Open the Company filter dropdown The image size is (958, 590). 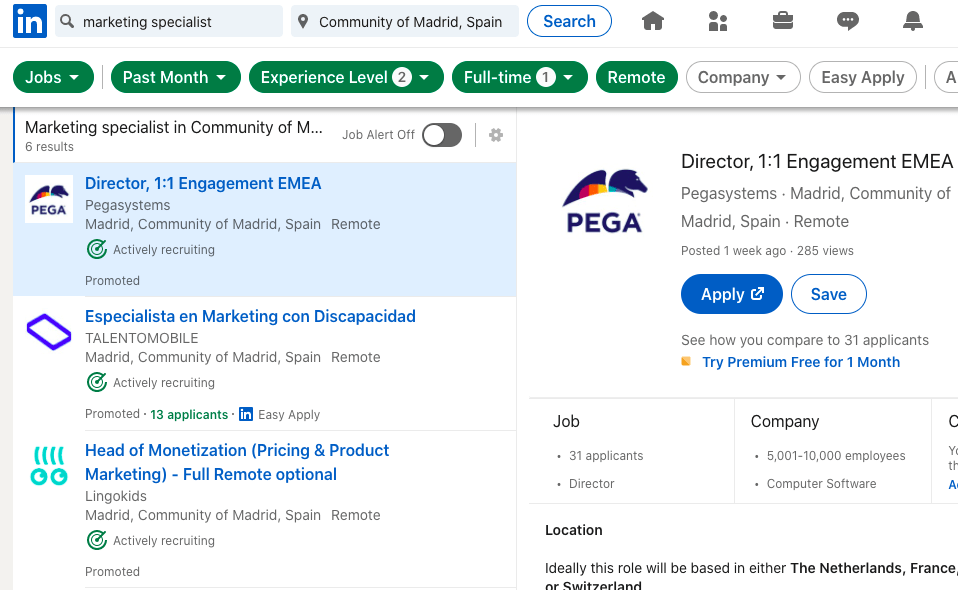click(743, 78)
